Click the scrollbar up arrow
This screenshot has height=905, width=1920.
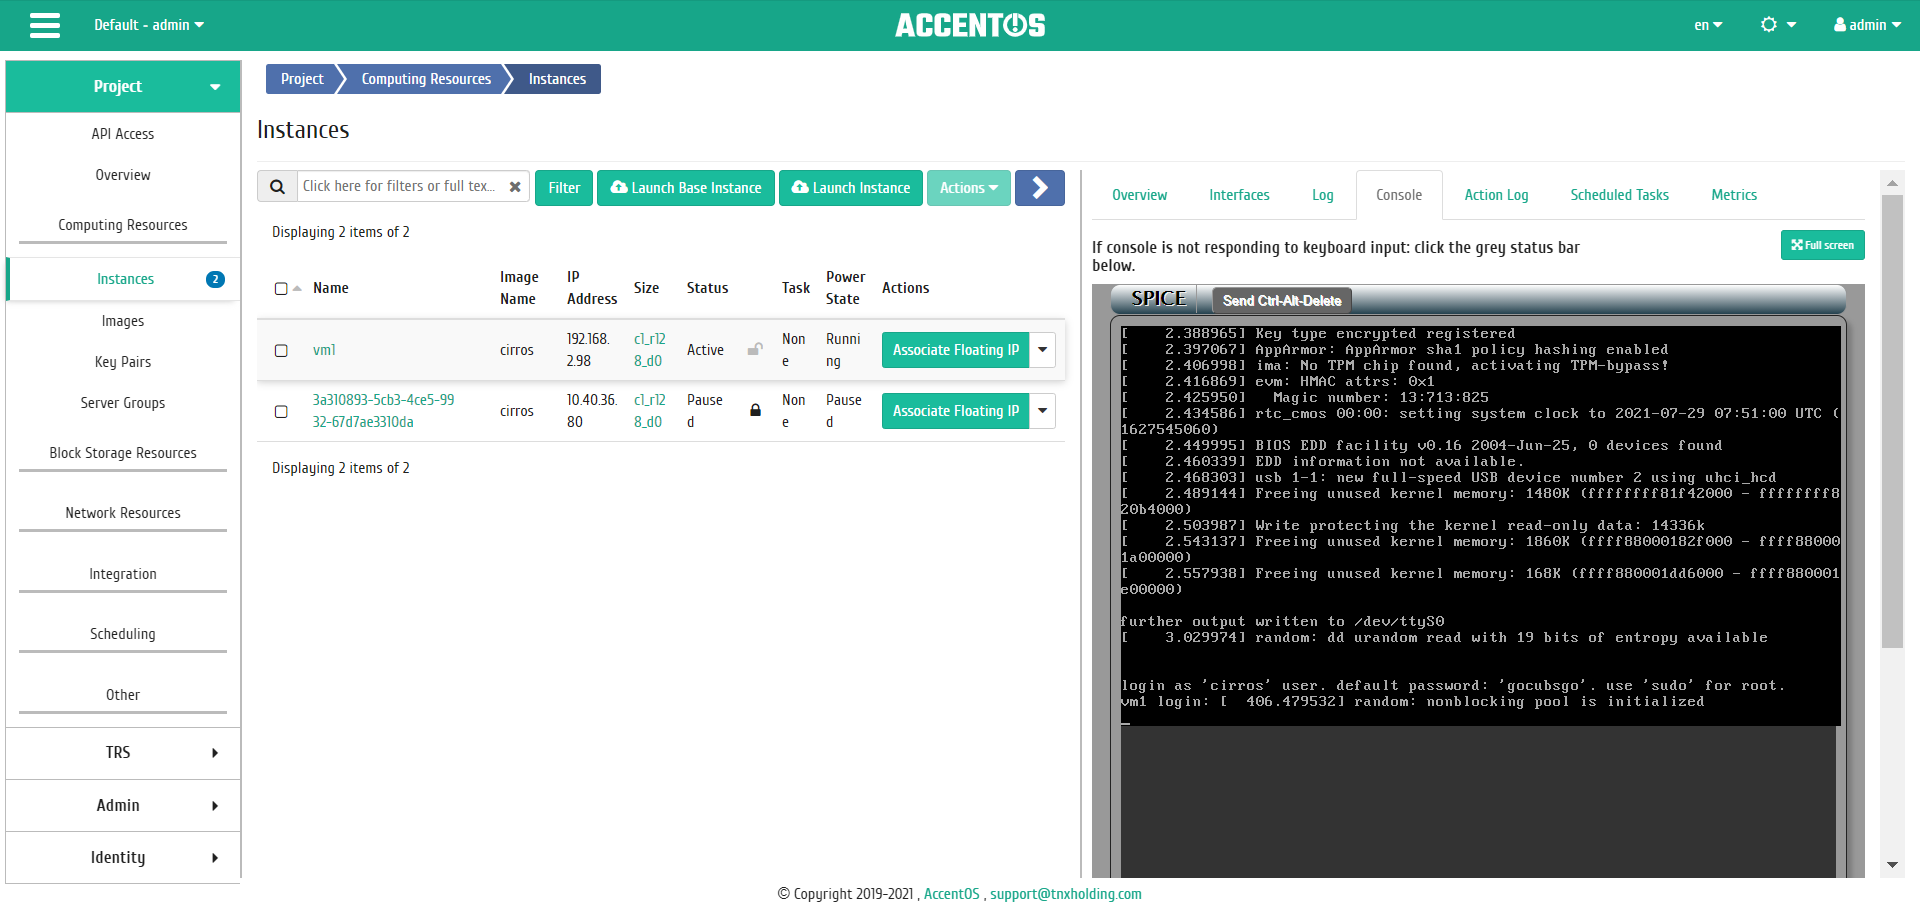(x=1891, y=183)
